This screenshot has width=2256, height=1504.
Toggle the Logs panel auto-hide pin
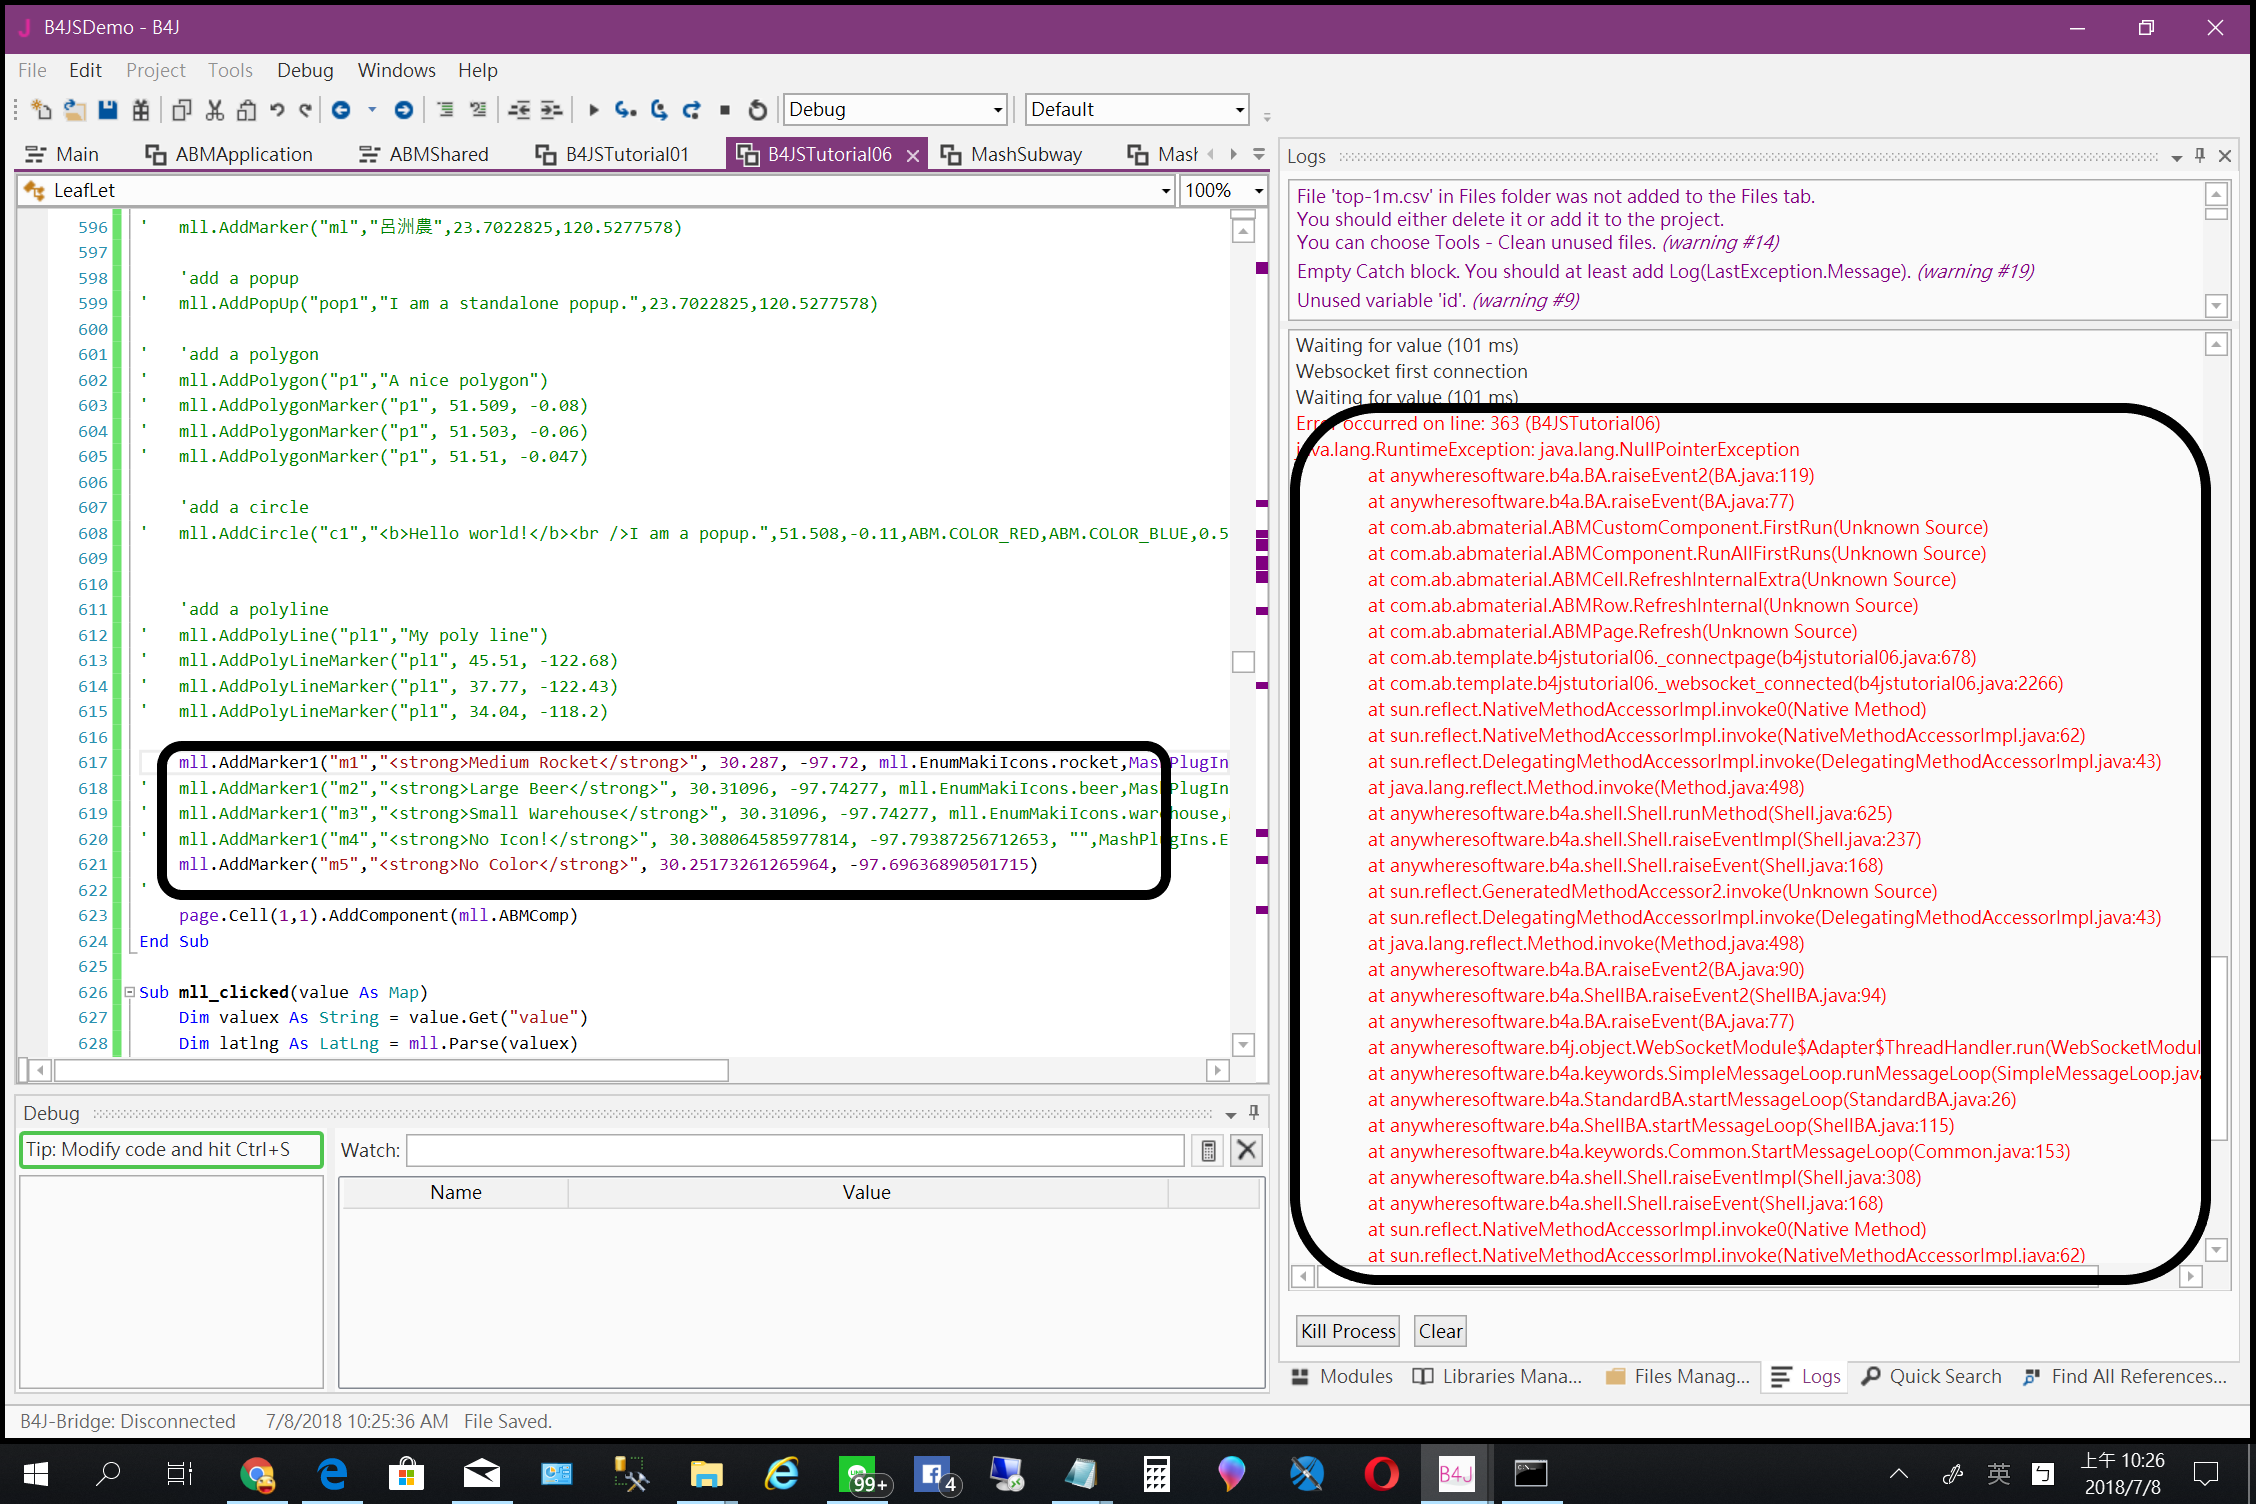[x=2200, y=156]
